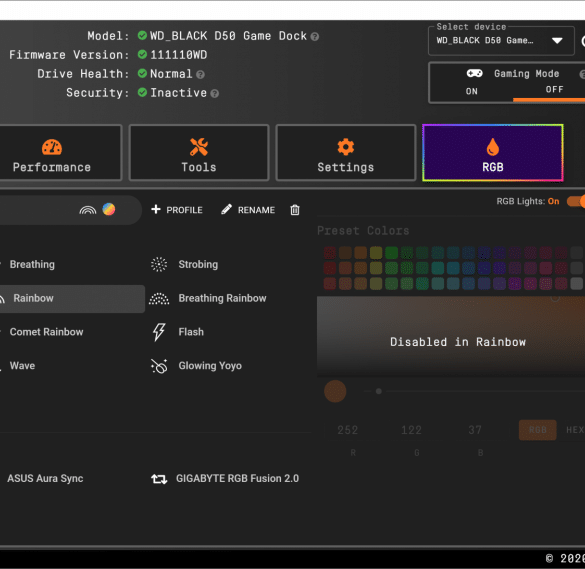Viewport: 585px width, 569px height.
Task: Click the G value field showing 122
Action: coord(412,430)
